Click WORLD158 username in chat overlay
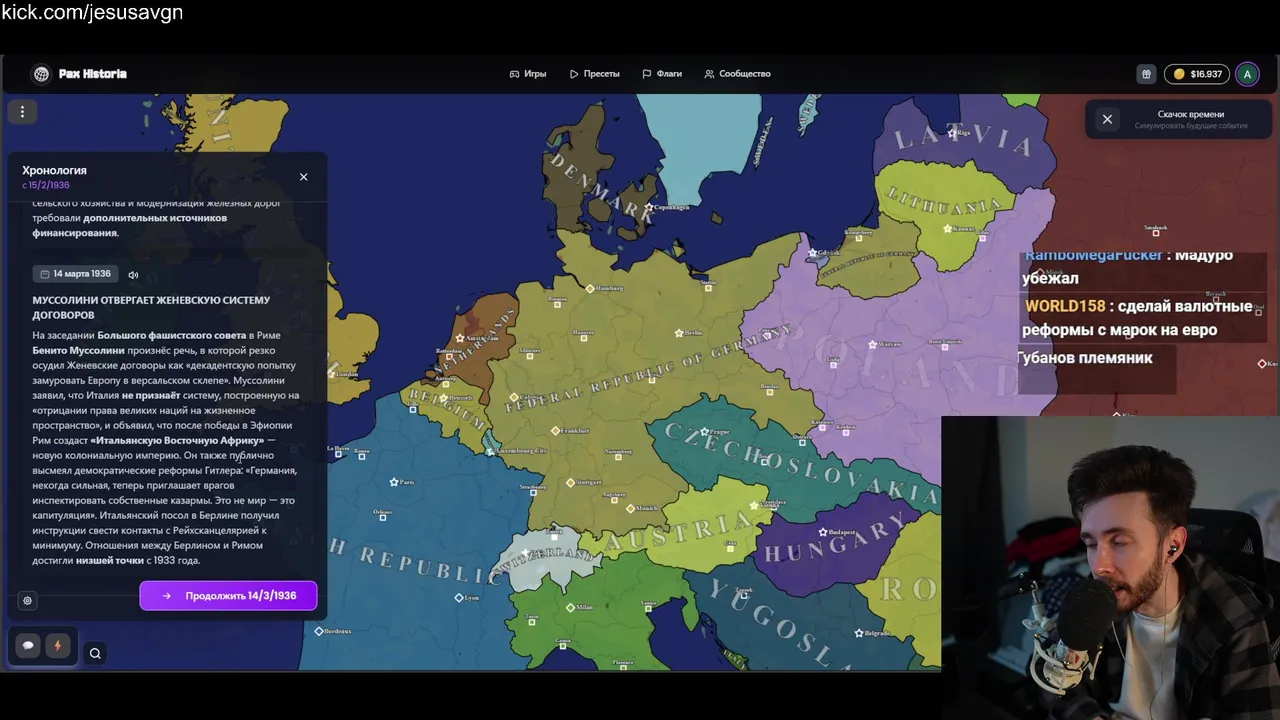This screenshot has width=1280, height=720. 1065,306
